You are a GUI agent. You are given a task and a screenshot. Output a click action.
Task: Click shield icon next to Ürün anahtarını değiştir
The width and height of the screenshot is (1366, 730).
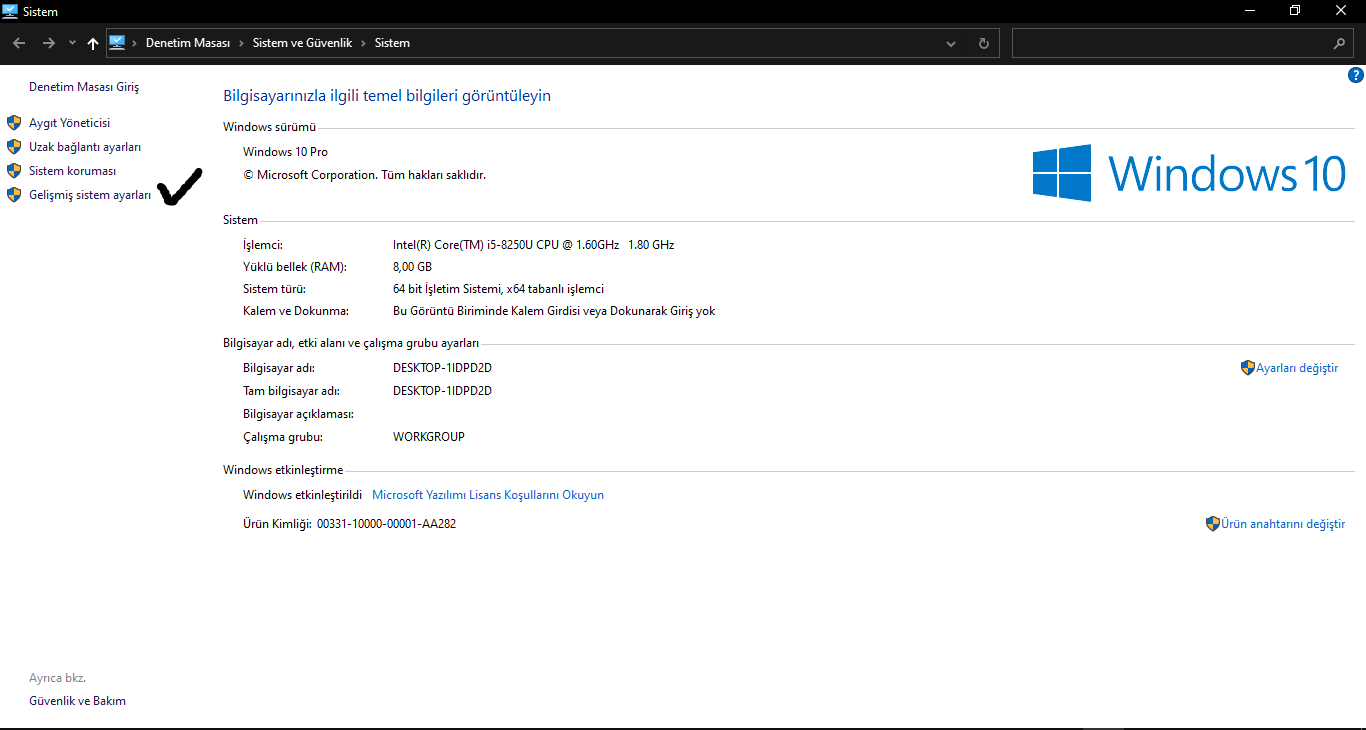pos(1213,523)
